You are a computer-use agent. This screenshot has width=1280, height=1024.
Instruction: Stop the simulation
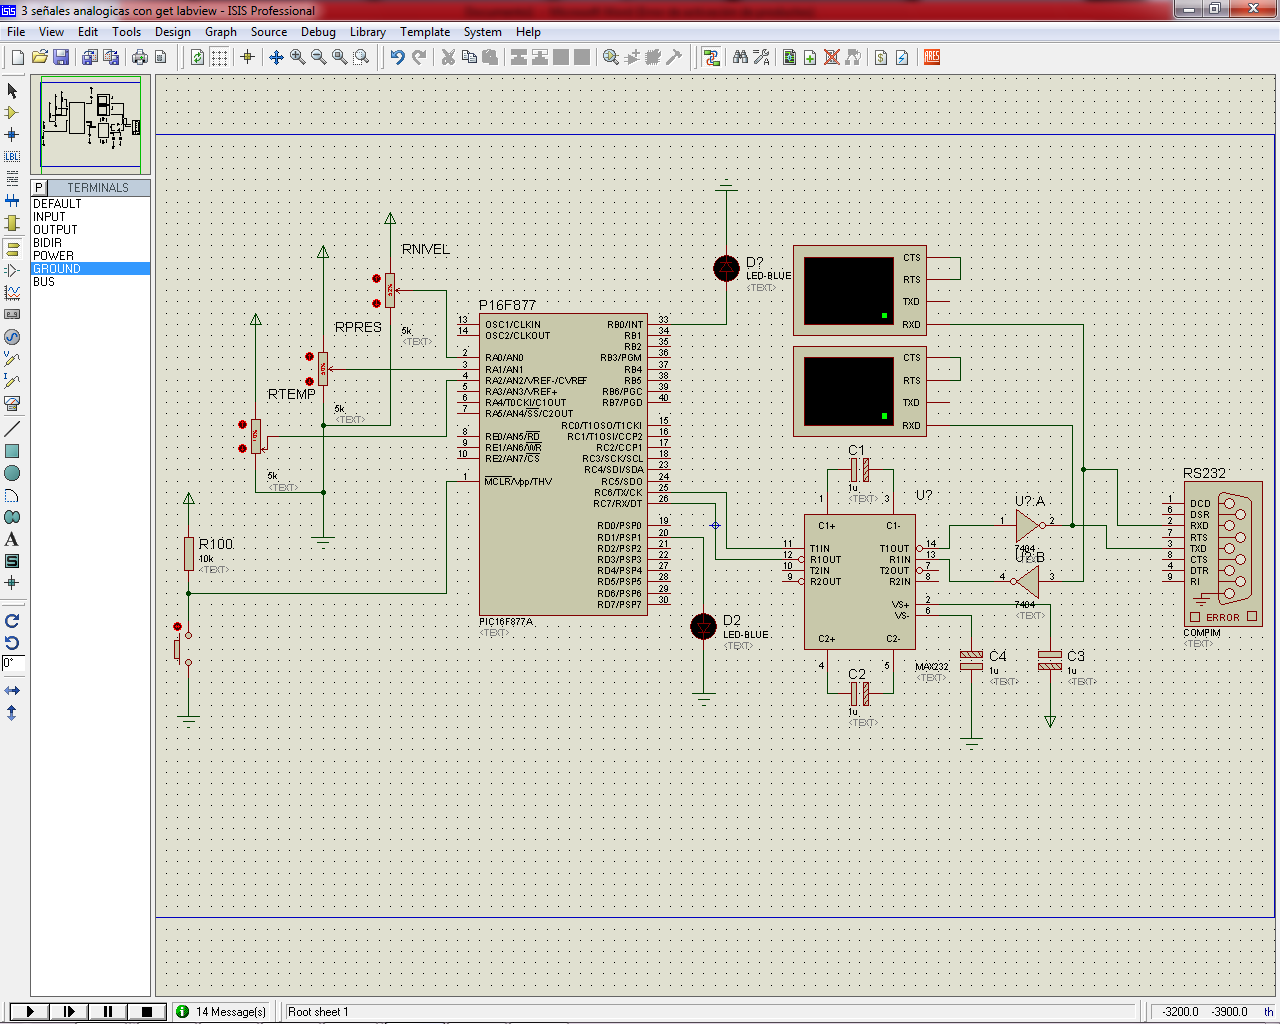pyautogui.click(x=146, y=1012)
